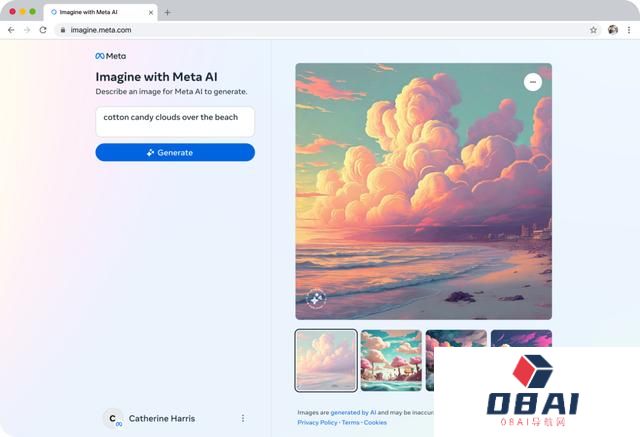Screen dimensions: 640x437
Task: Click the Catherine Harris profile avatar
Action: pos(114,419)
